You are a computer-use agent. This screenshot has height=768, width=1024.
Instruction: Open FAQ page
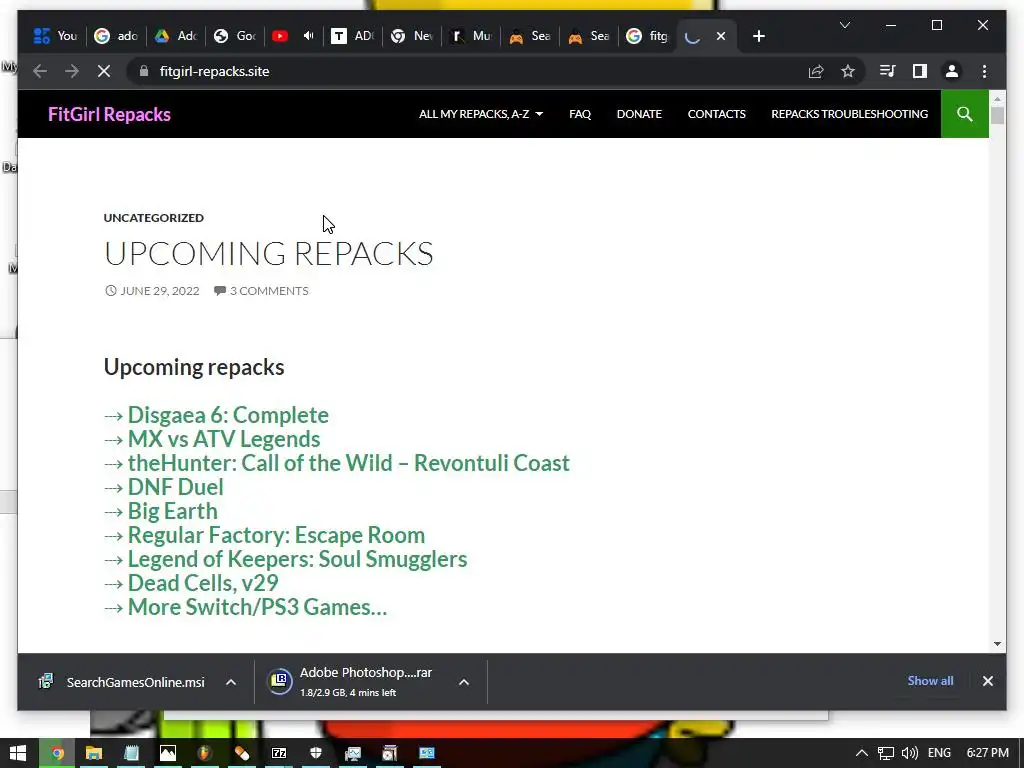pyautogui.click(x=580, y=114)
